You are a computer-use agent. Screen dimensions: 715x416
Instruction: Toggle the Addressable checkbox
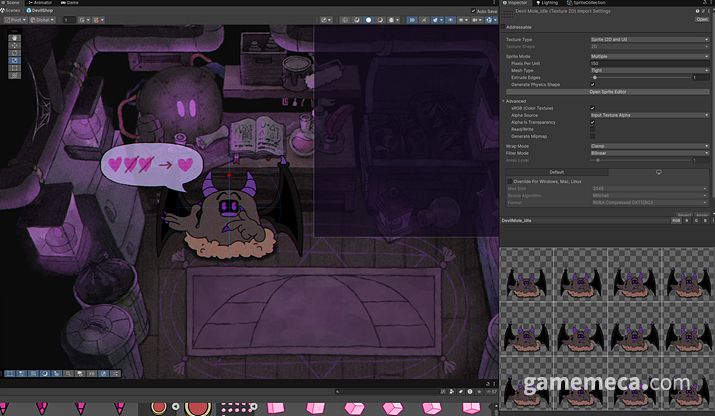tap(503, 27)
